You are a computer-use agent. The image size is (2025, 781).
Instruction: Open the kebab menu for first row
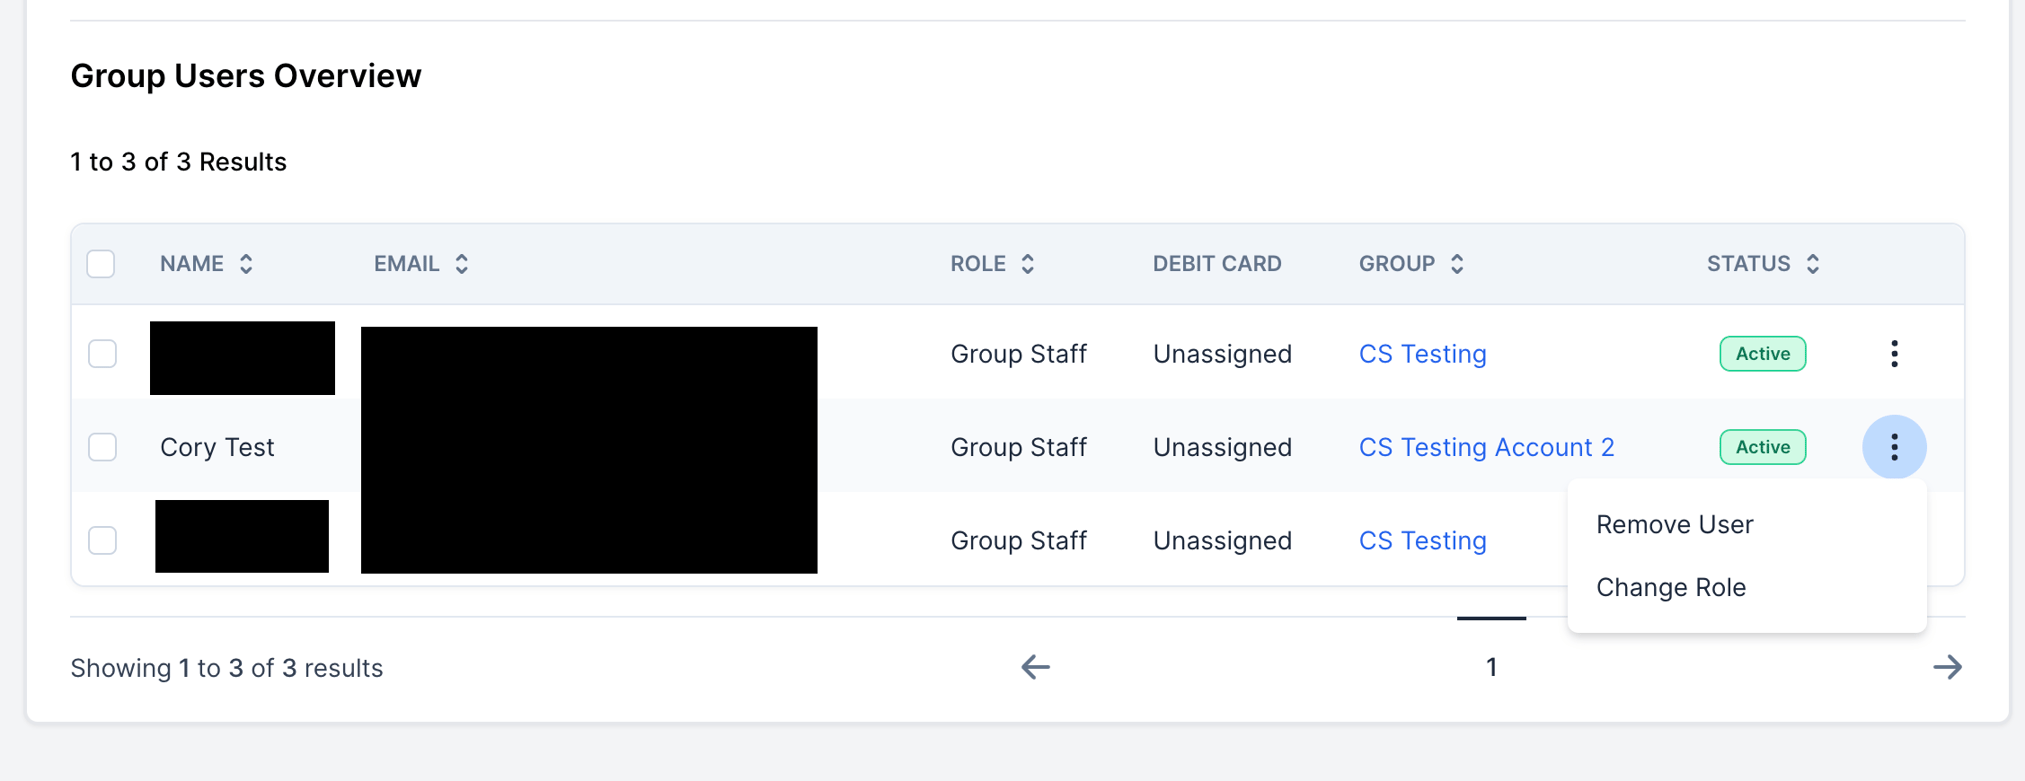click(x=1894, y=354)
